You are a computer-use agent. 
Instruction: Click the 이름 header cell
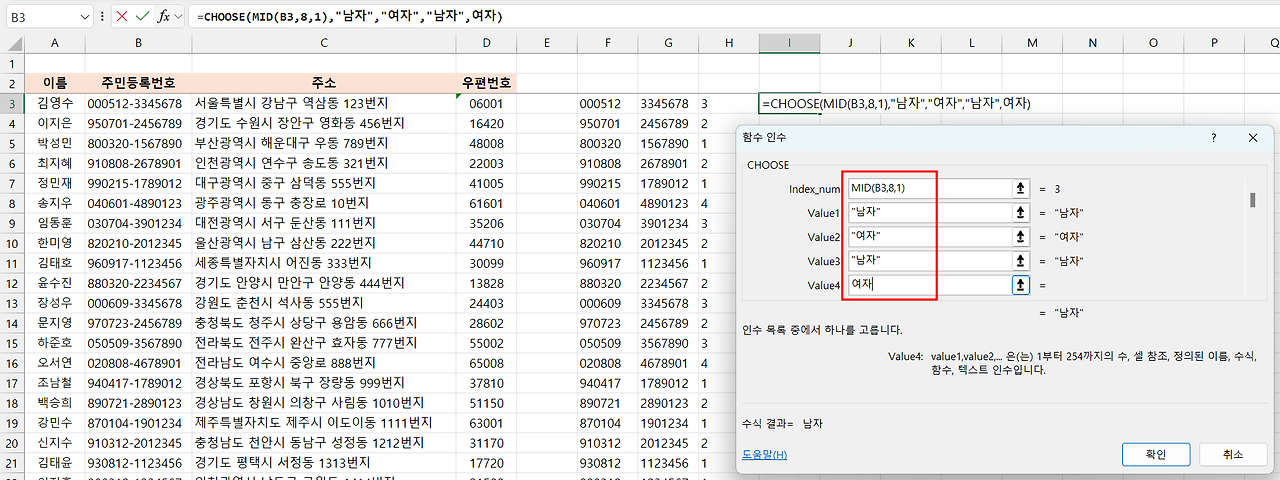53,83
